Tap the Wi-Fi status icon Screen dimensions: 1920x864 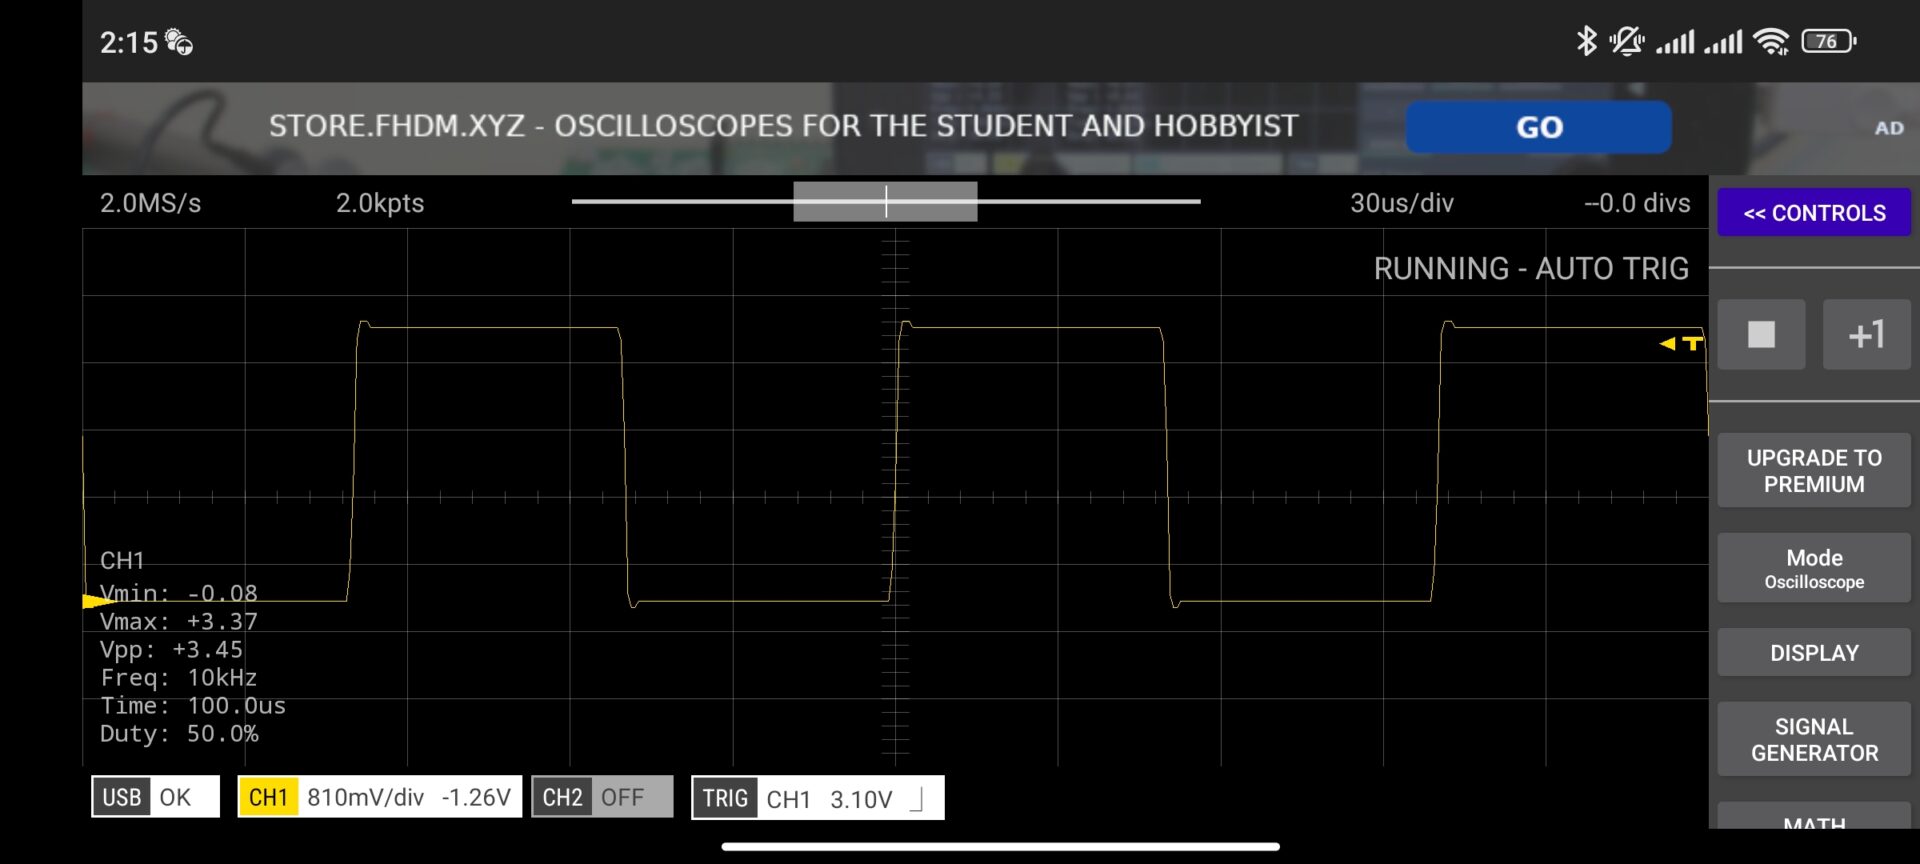pyautogui.click(x=1770, y=41)
